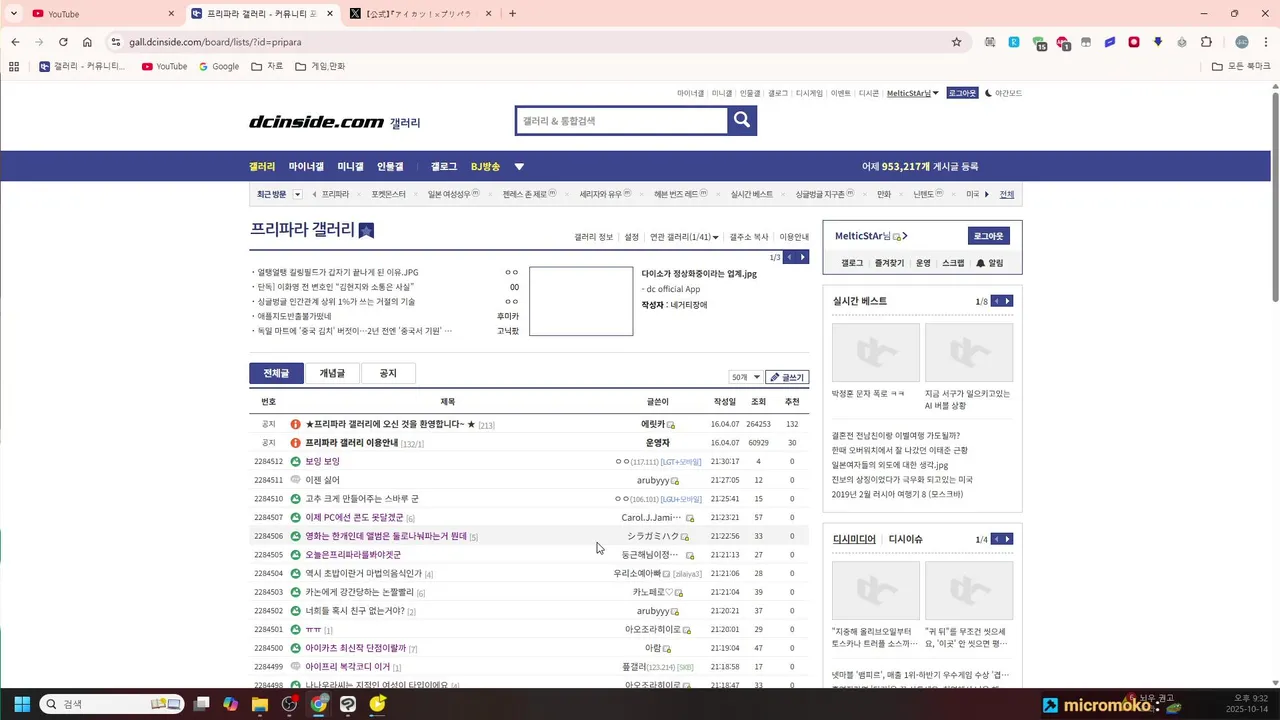Switch to the YouTube browser tab
This screenshot has height=720, width=1280.
[103, 14]
